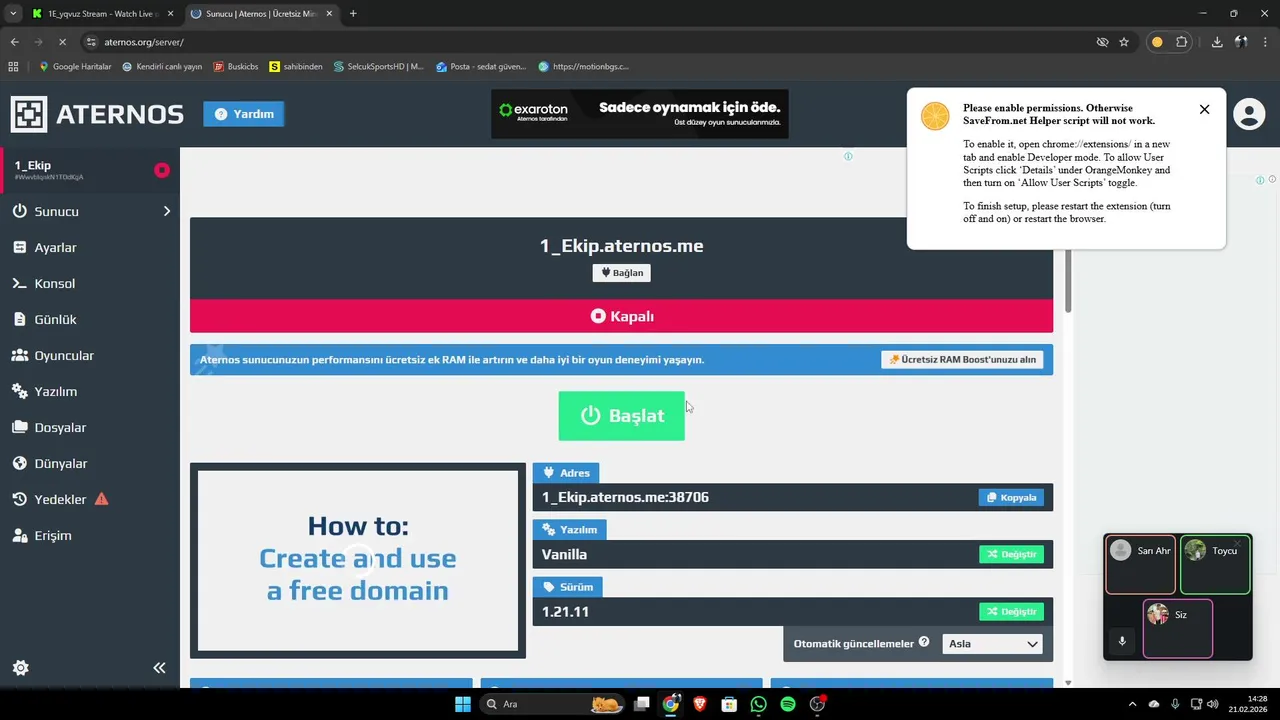Screen dimensions: 1280x720
Task: Open the browser downloads icon
Action: pos(1217,42)
